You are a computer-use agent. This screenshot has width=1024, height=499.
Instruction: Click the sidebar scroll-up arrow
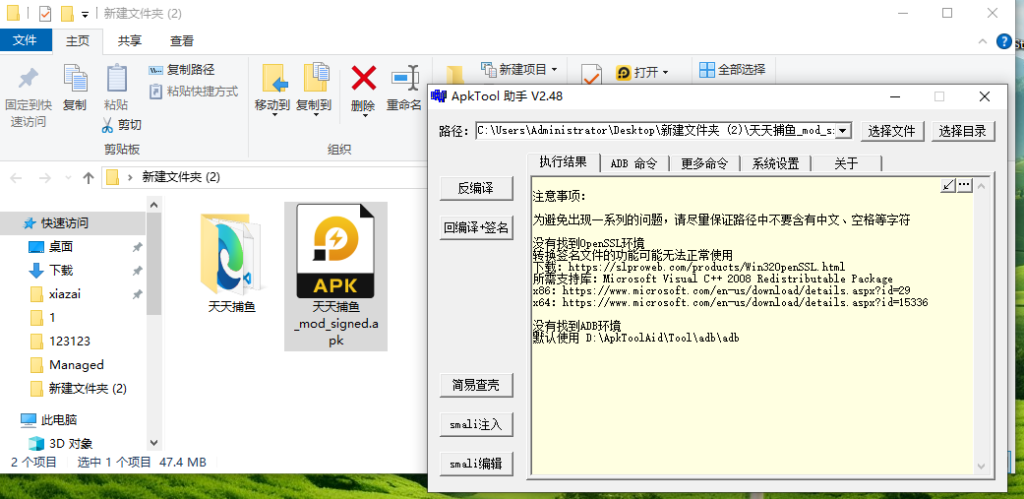coord(154,205)
